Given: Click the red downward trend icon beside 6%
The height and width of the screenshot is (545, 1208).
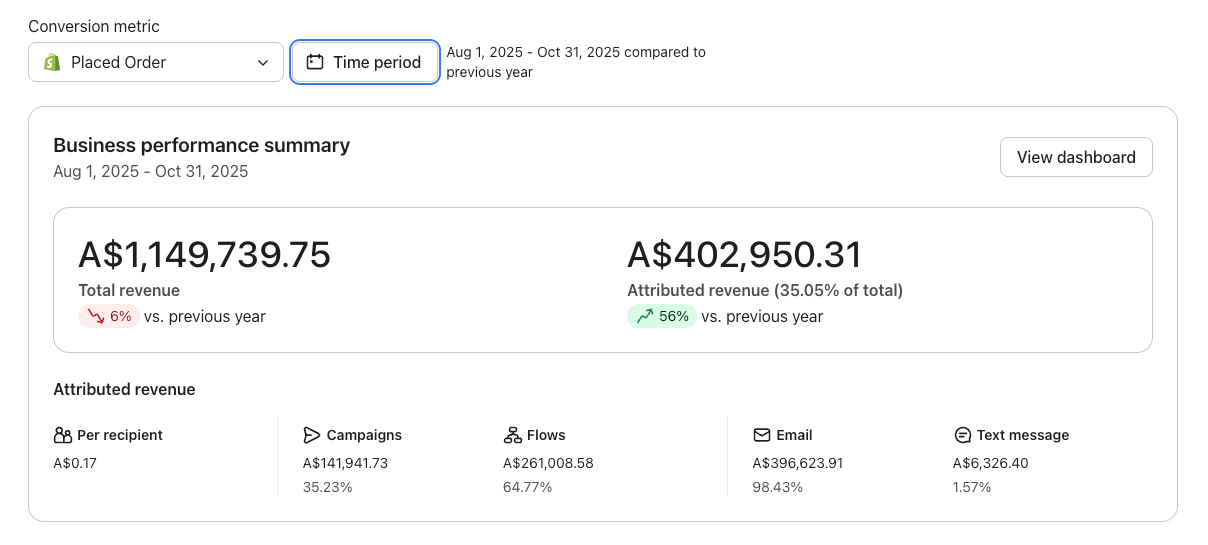Looking at the screenshot, I should (96, 316).
